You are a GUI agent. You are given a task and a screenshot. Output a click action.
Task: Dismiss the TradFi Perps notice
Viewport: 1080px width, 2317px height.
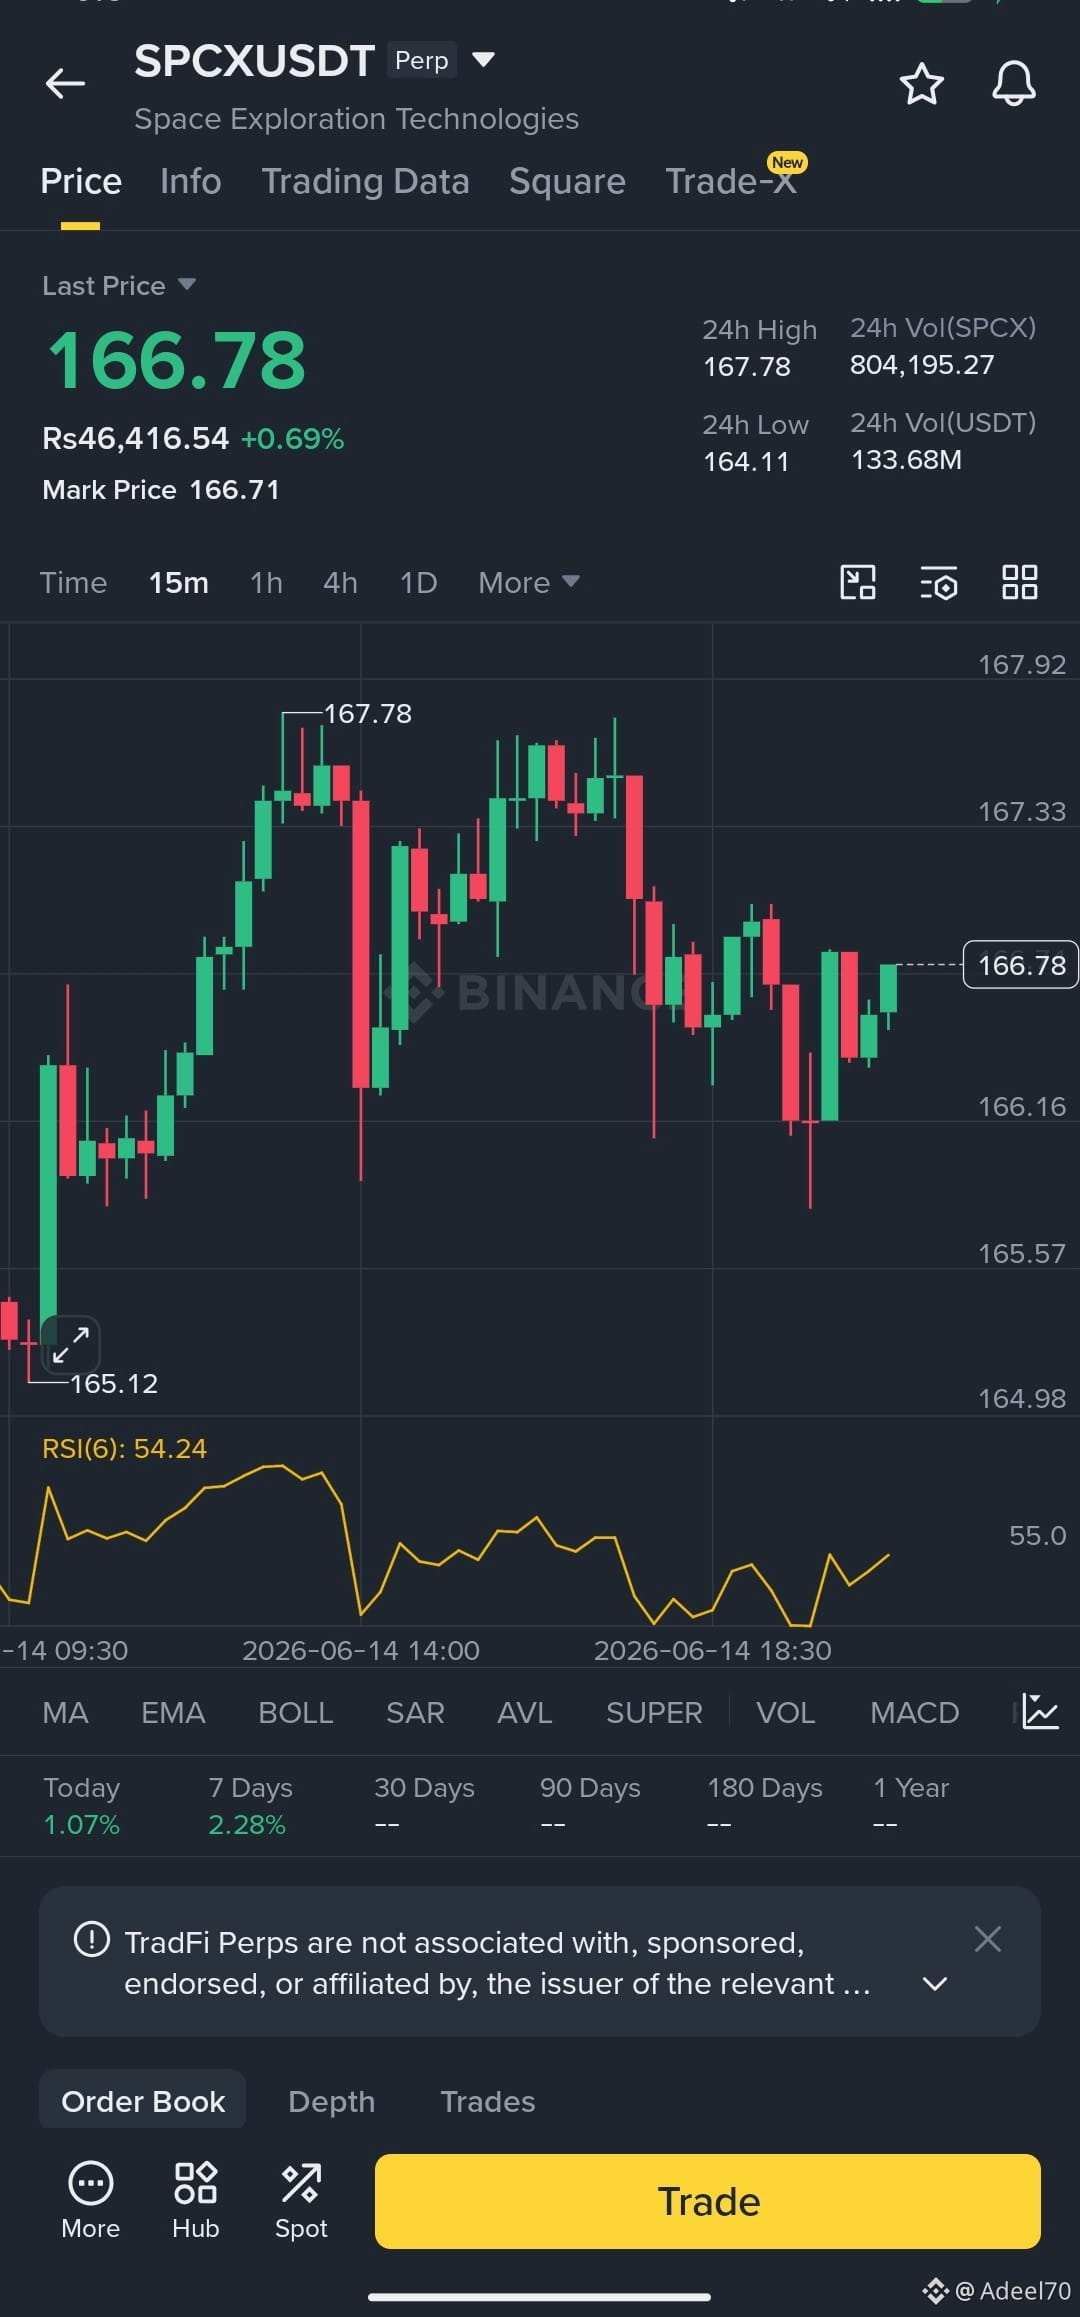988,1939
